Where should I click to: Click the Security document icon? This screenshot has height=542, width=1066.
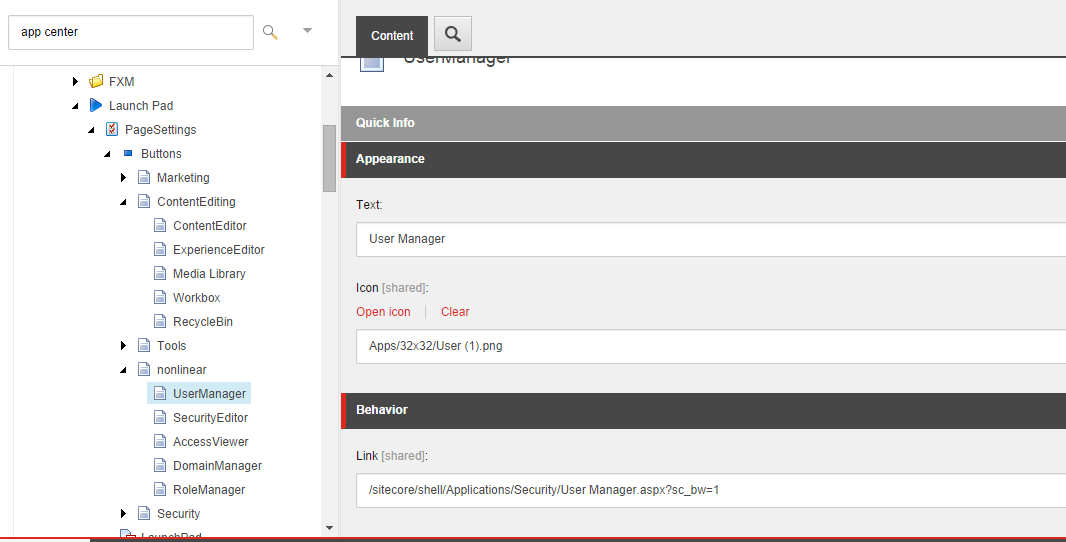tap(144, 513)
